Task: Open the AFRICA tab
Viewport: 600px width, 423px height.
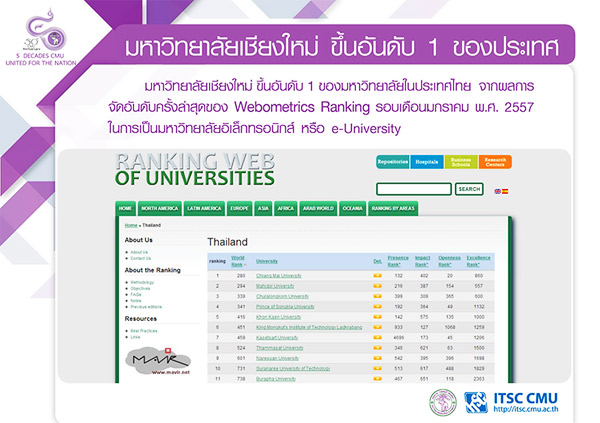Action: pyautogui.click(x=286, y=208)
